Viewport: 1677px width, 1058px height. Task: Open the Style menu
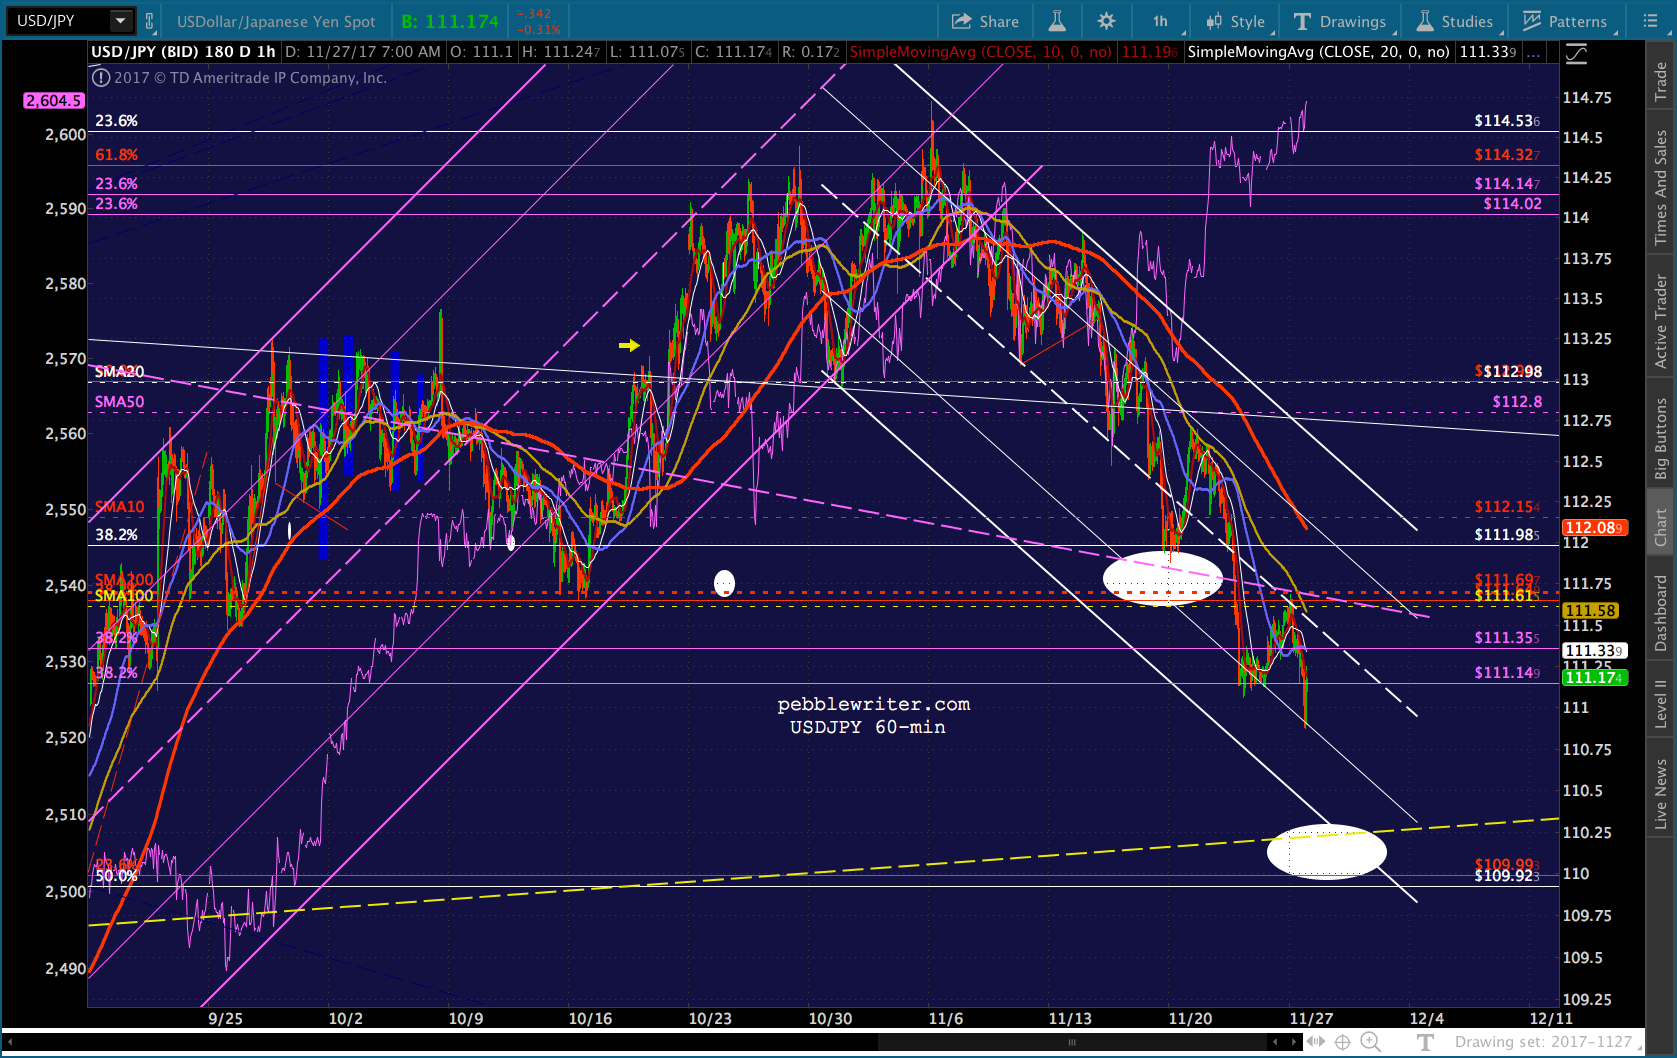pos(1235,21)
